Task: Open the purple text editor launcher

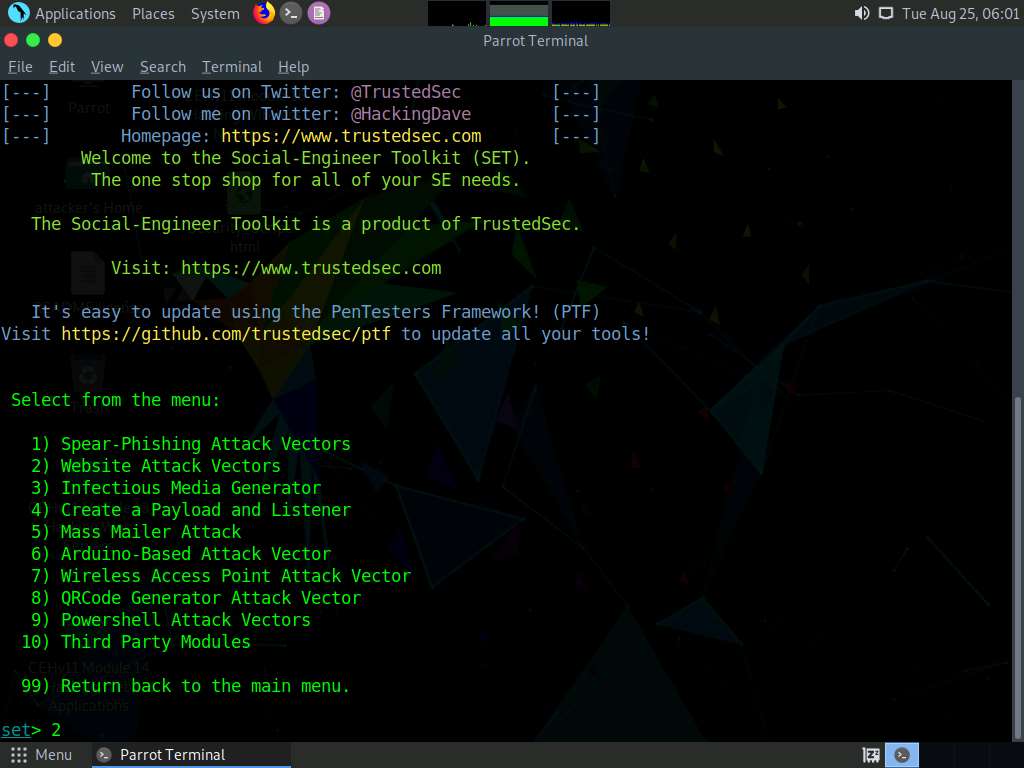Action: (x=319, y=13)
